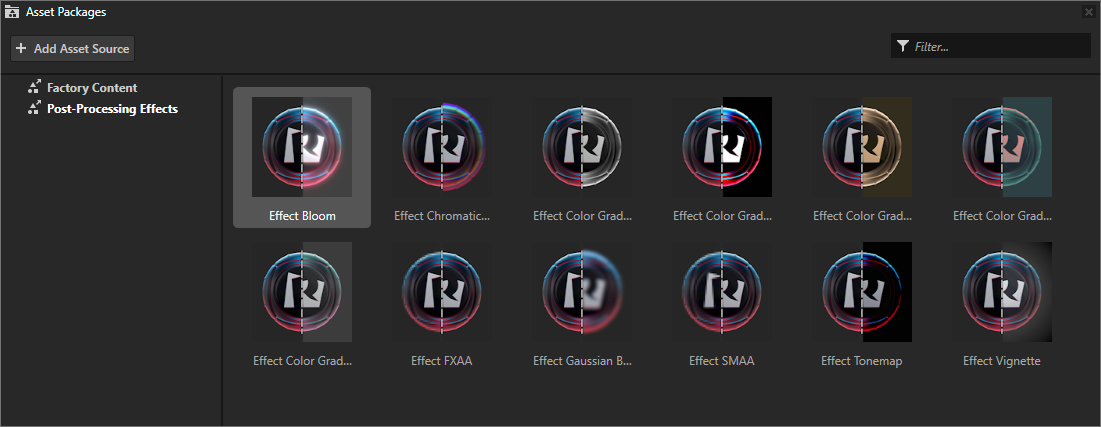
Task: Pick the grayscale Effect Color Grad... thumbnail
Action: [x=582, y=147]
